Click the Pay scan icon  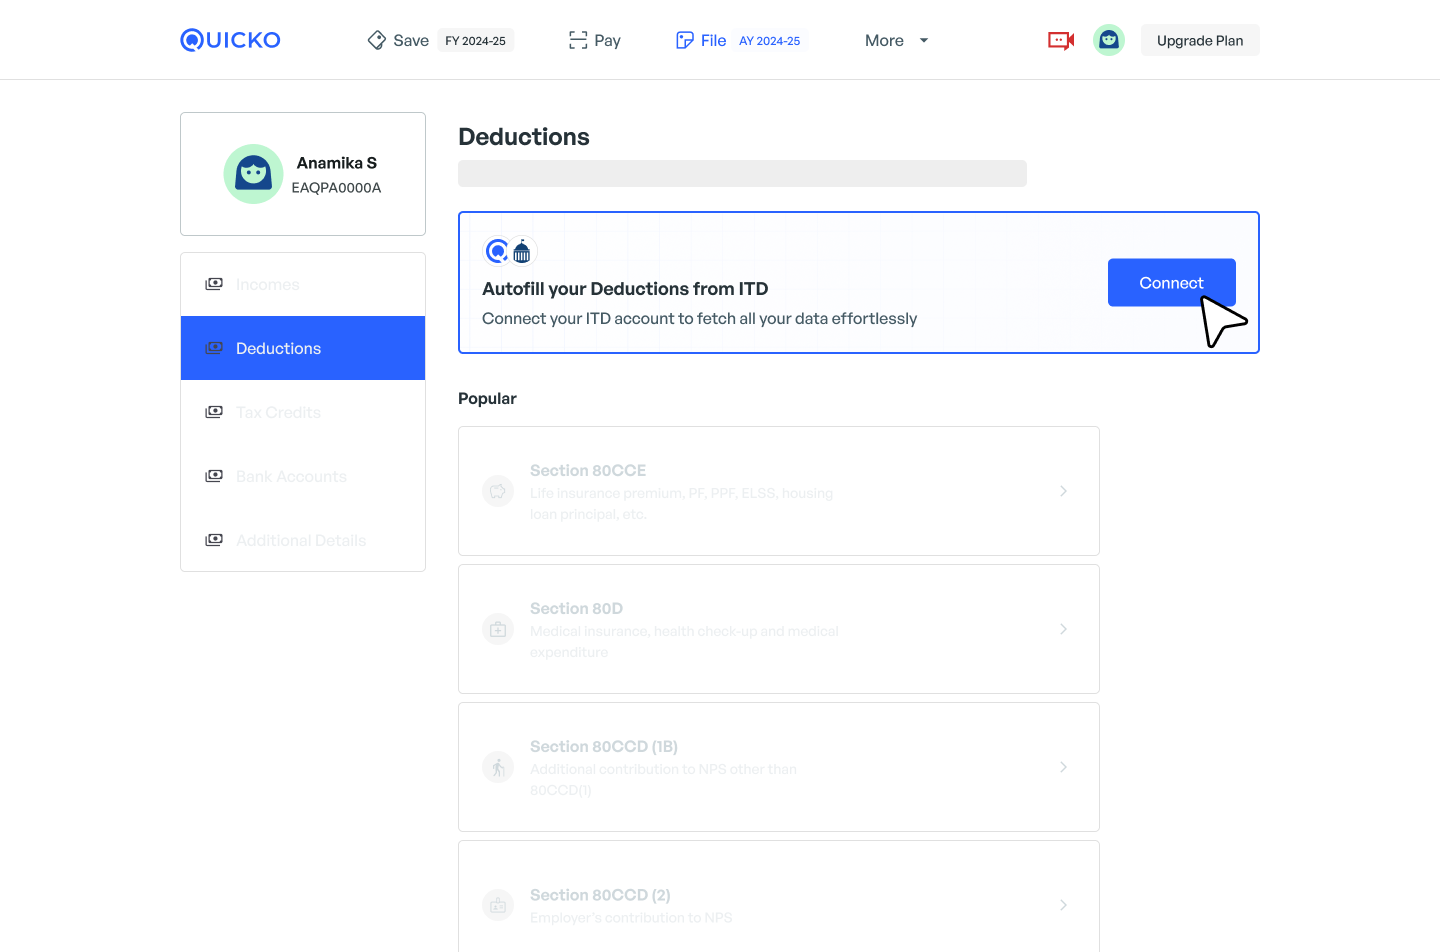point(578,40)
